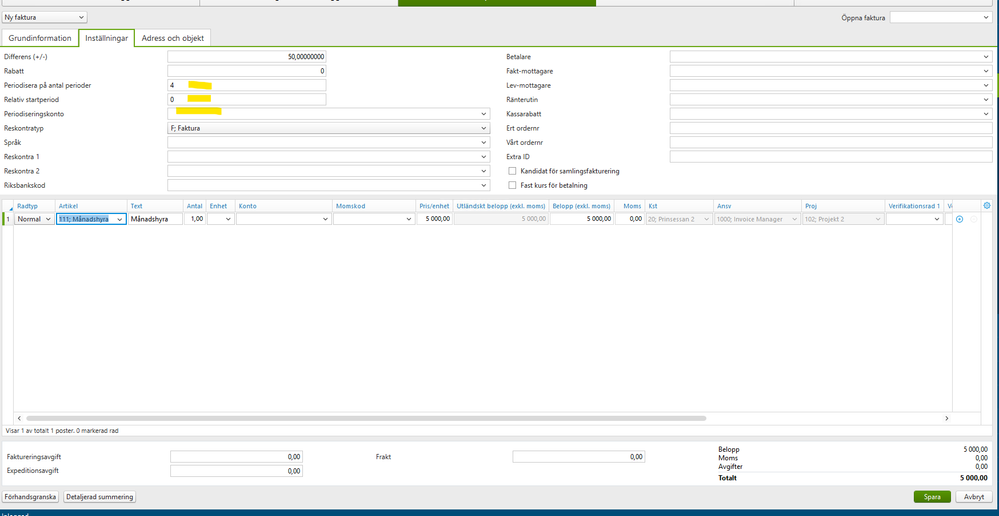
Task: Select row 1 by its row number
Action: (8, 219)
